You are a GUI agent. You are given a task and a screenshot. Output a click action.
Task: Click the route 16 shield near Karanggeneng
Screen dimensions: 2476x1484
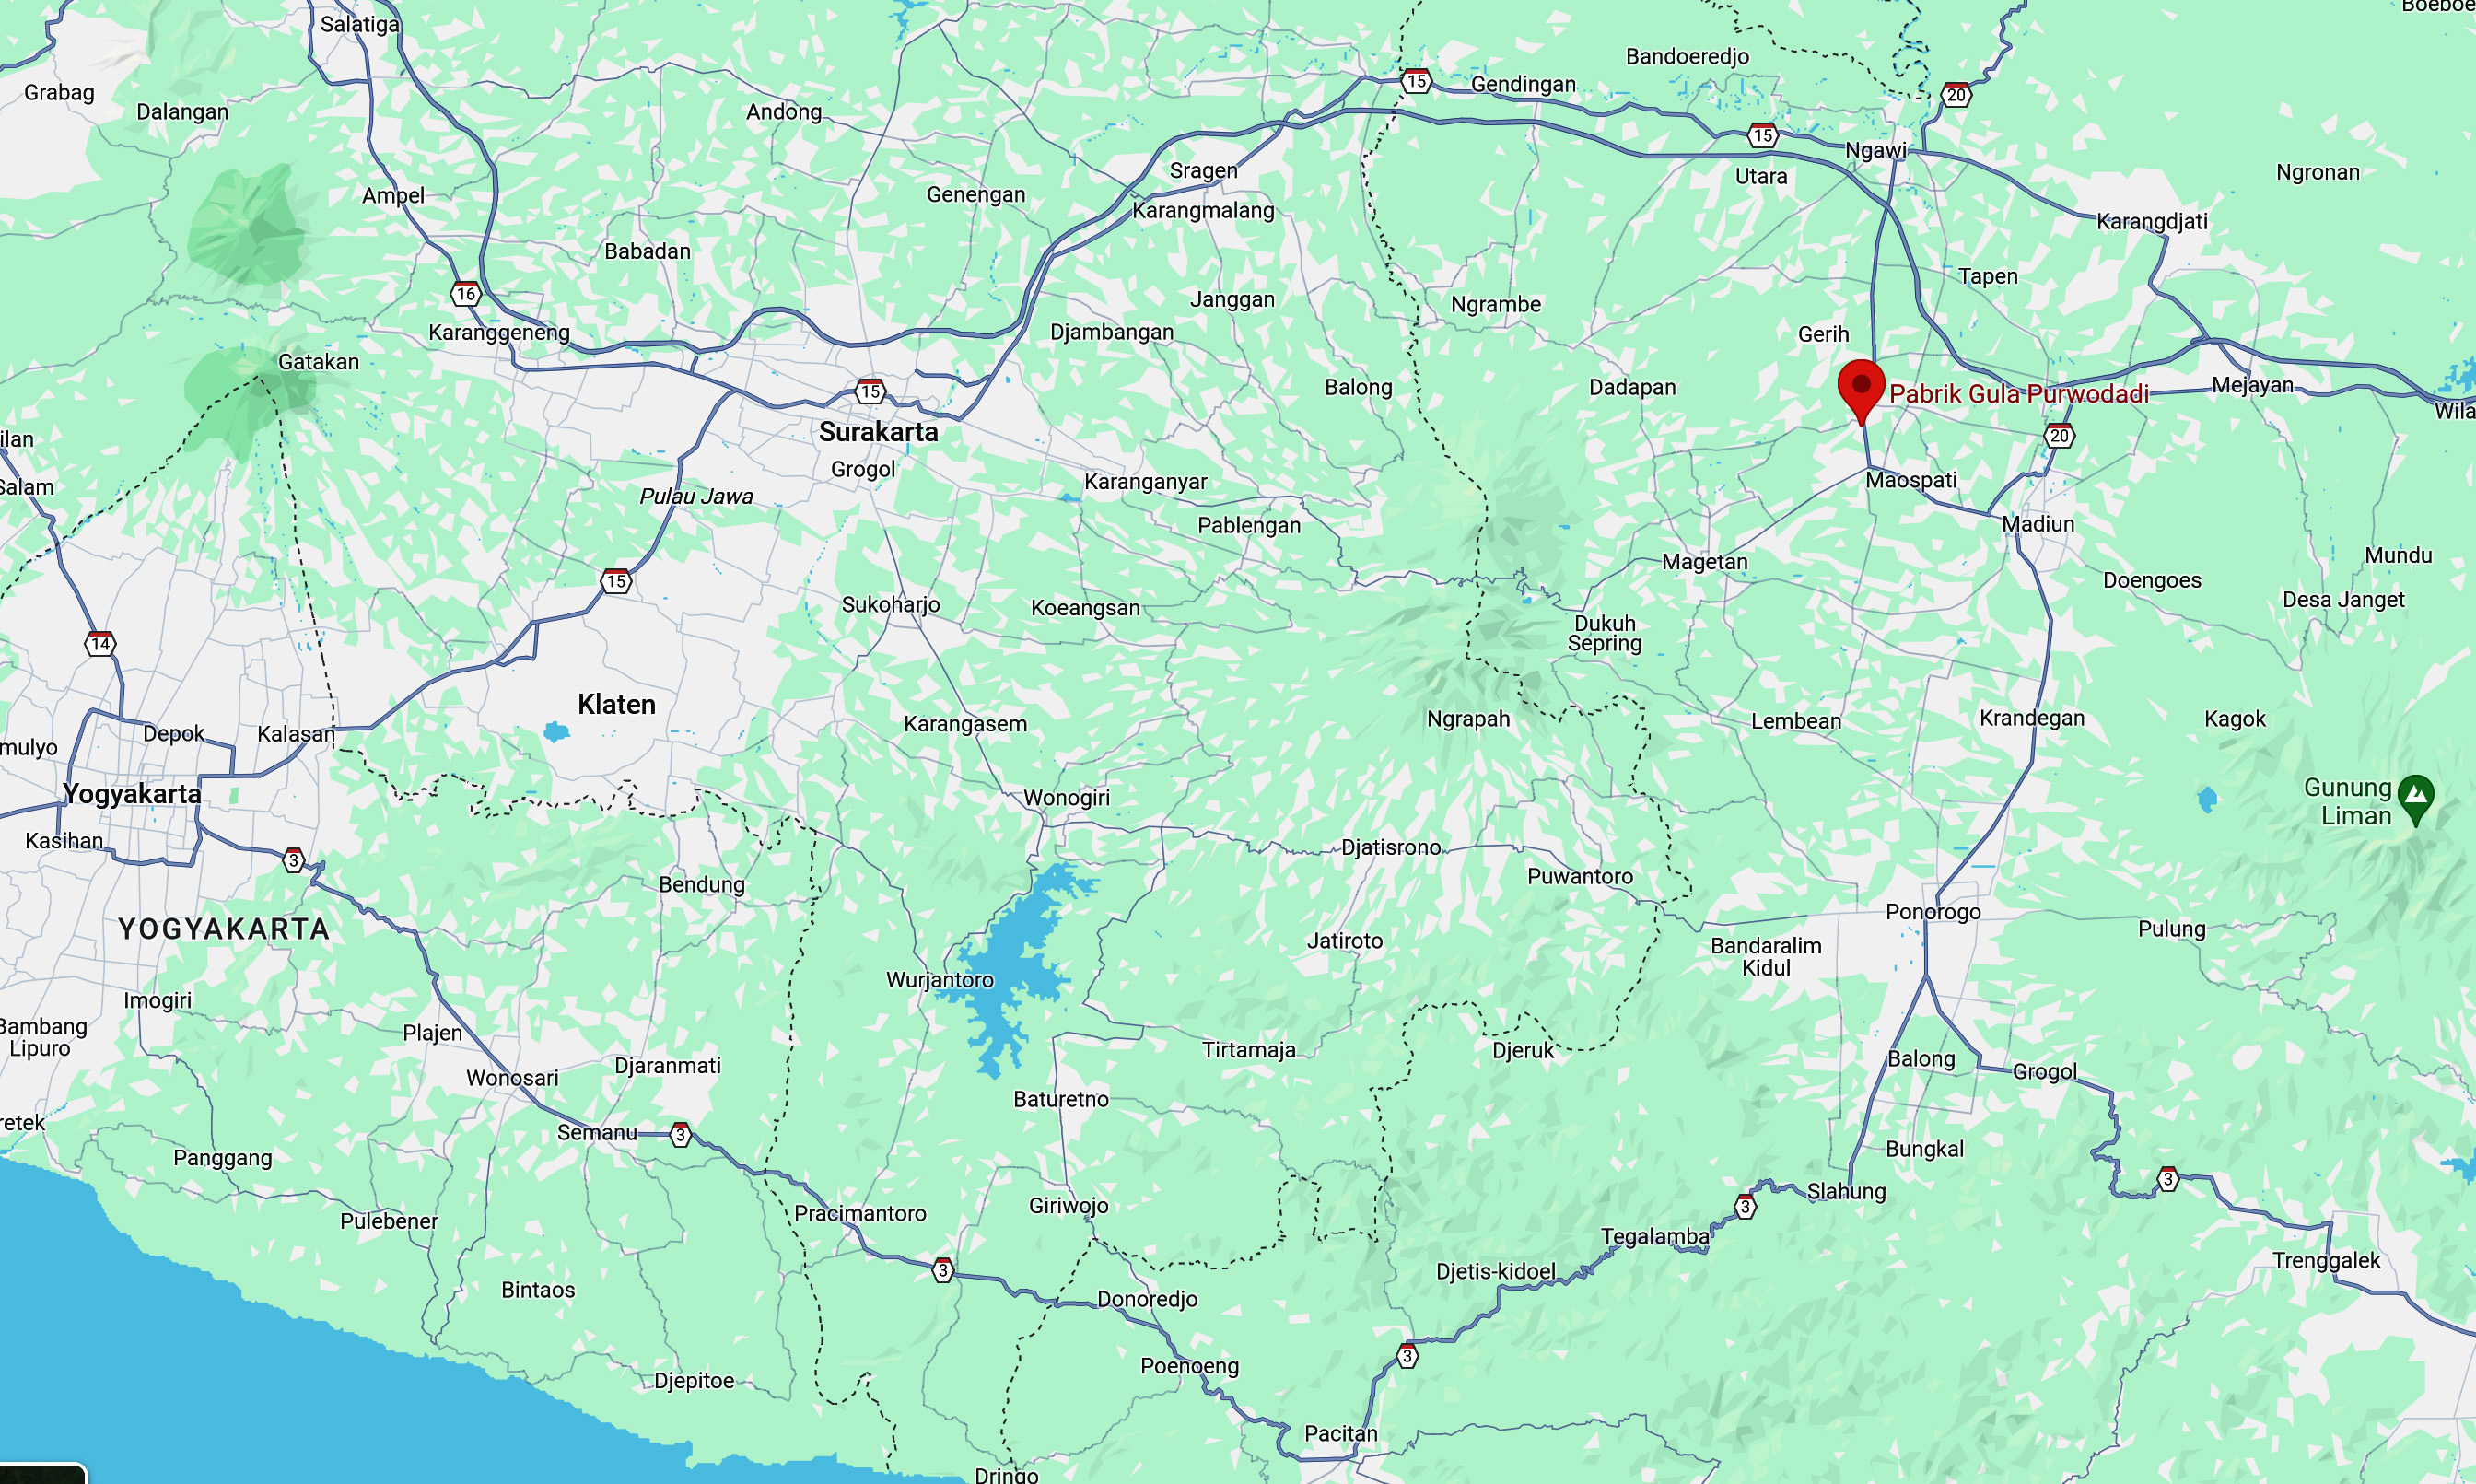coord(466,294)
